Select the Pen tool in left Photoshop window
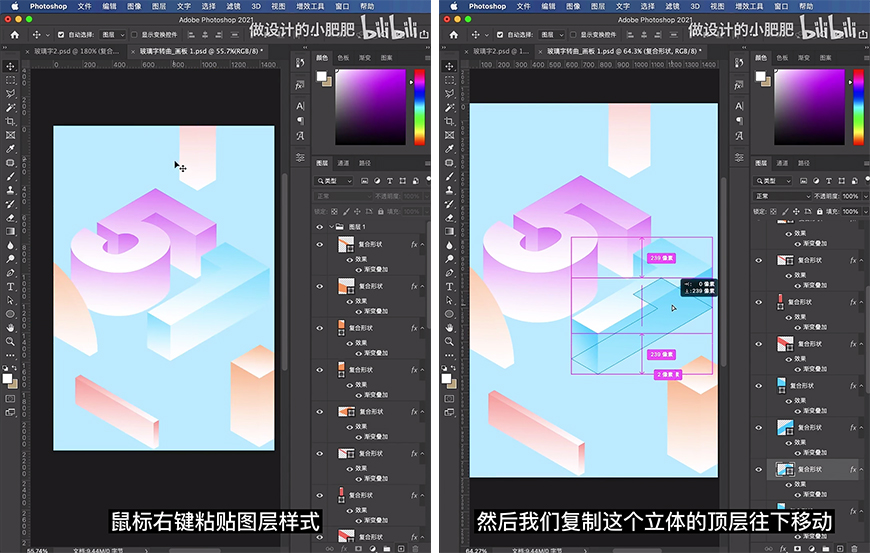Viewport: 870px width, 553px height. click(x=10, y=272)
